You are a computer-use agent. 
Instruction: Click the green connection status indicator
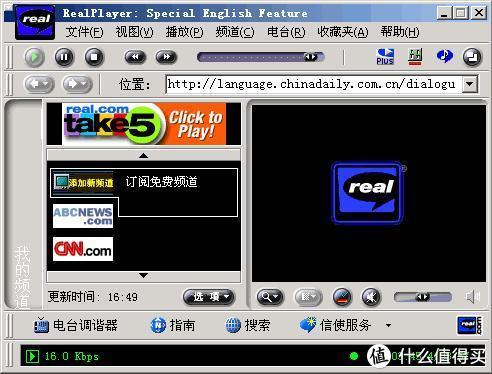(x=354, y=356)
